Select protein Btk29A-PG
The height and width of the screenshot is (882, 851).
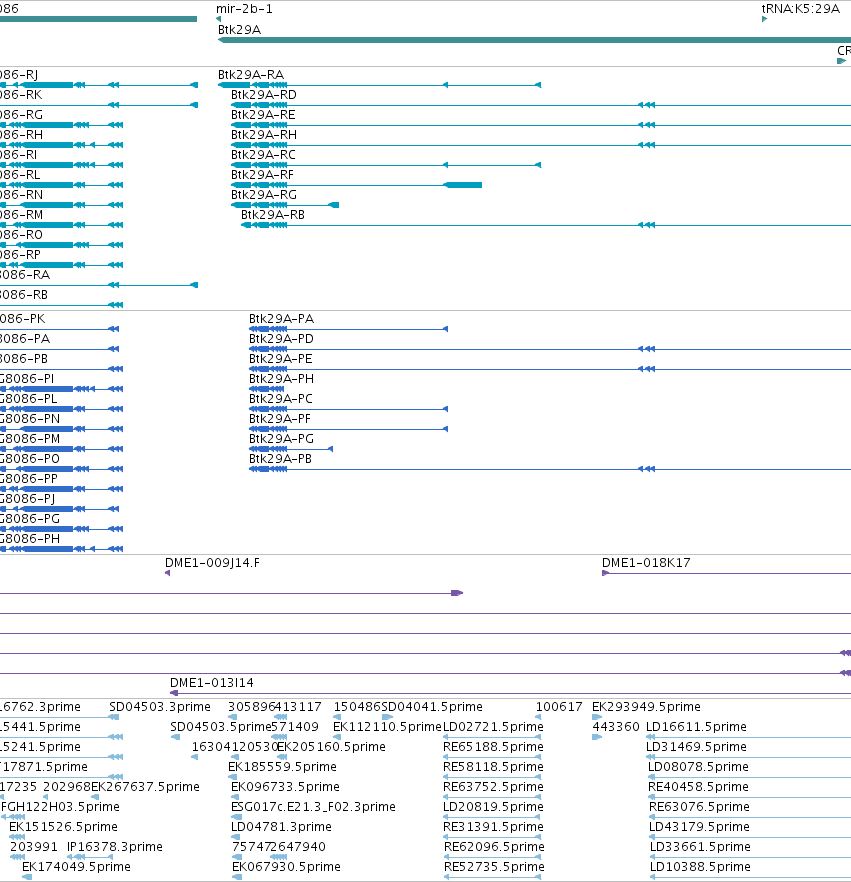[x=291, y=449]
